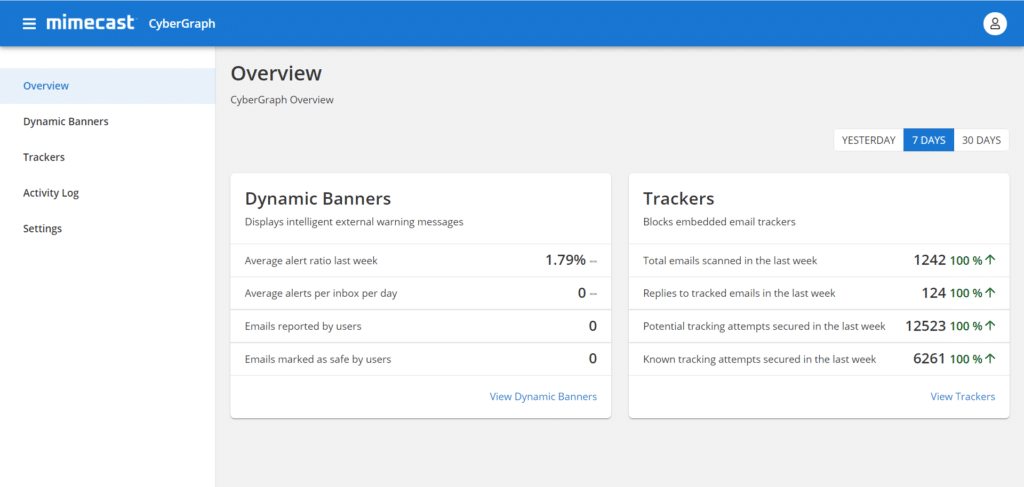The height and width of the screenshot is (487, 1024).
Task: Click up arrow beside 12523 potential attempts
Action: tap(990, 326)
